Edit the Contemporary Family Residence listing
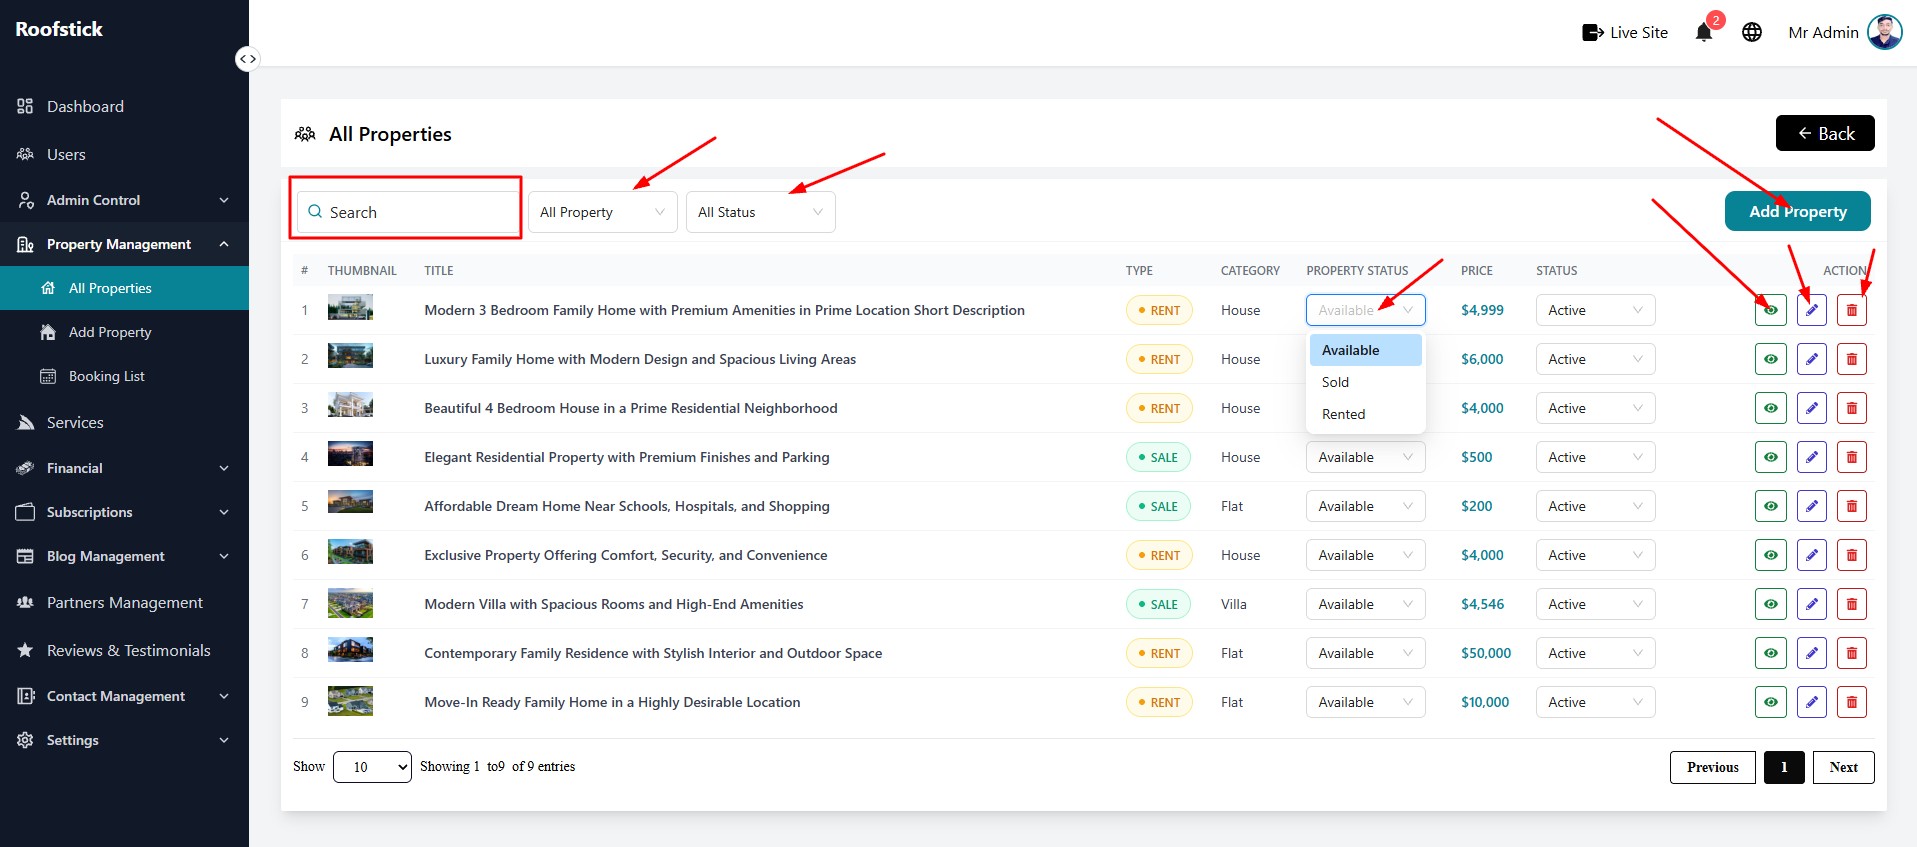This screenshot has height=847, width=1917. (x=1812, y=653)
